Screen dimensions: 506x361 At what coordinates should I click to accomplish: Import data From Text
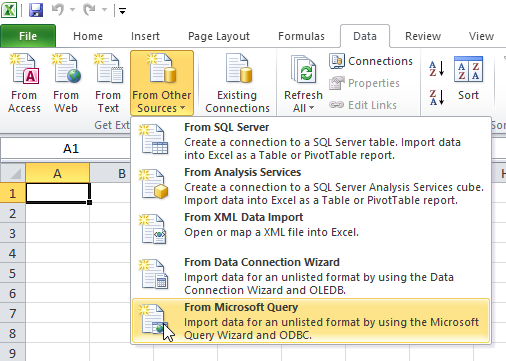[x=108, y=83]
